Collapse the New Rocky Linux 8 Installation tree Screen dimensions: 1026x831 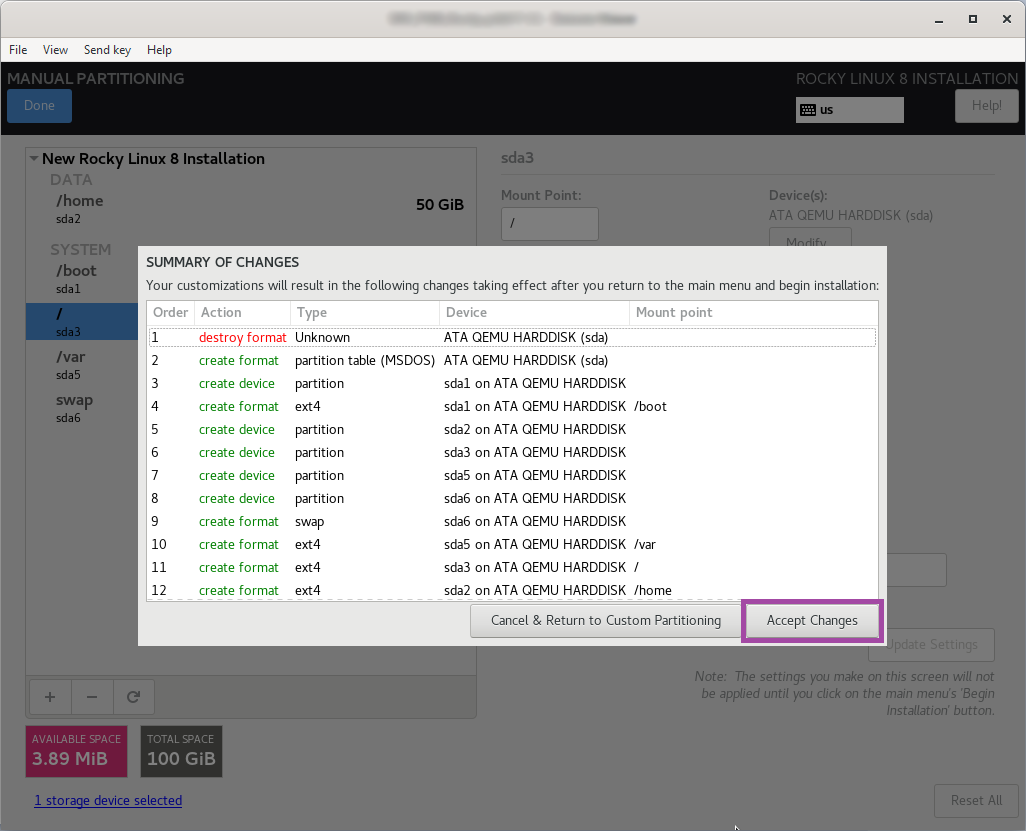tap(33, 158)
